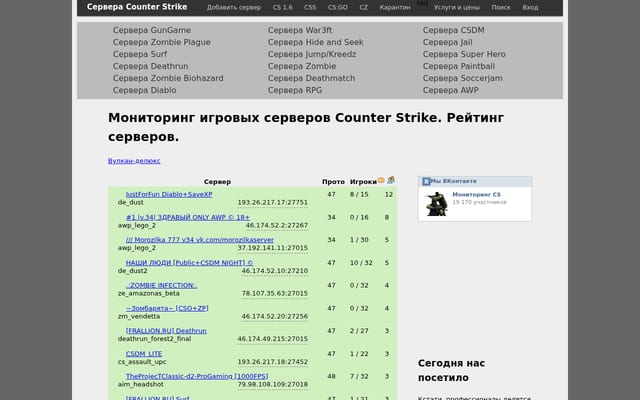Open Сервера RPG category

coord(295,90)
